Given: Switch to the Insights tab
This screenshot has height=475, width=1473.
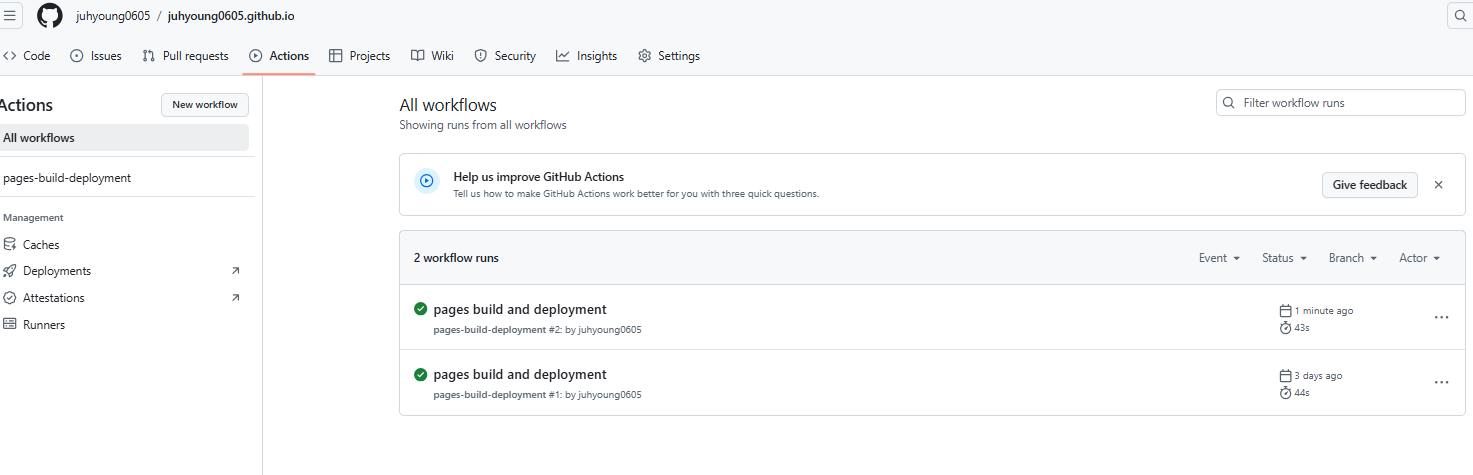Looking at the screenshot, I should [587, 56].
